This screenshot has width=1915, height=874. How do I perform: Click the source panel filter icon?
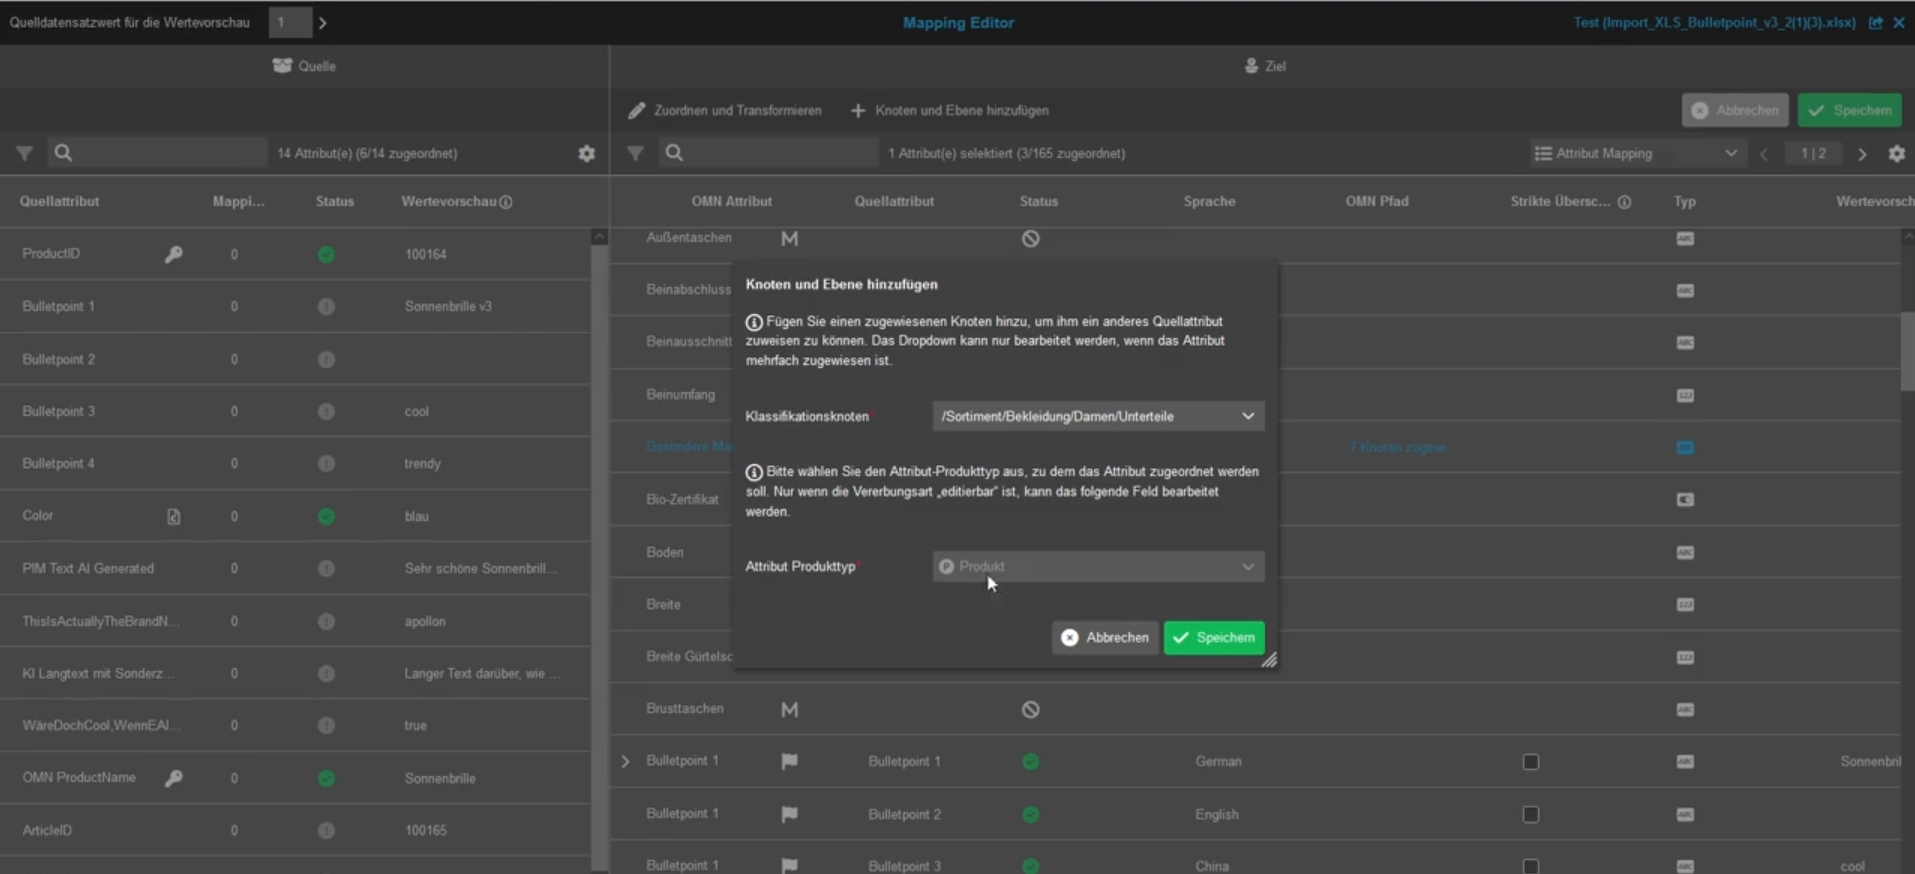(x=24, y=153)
